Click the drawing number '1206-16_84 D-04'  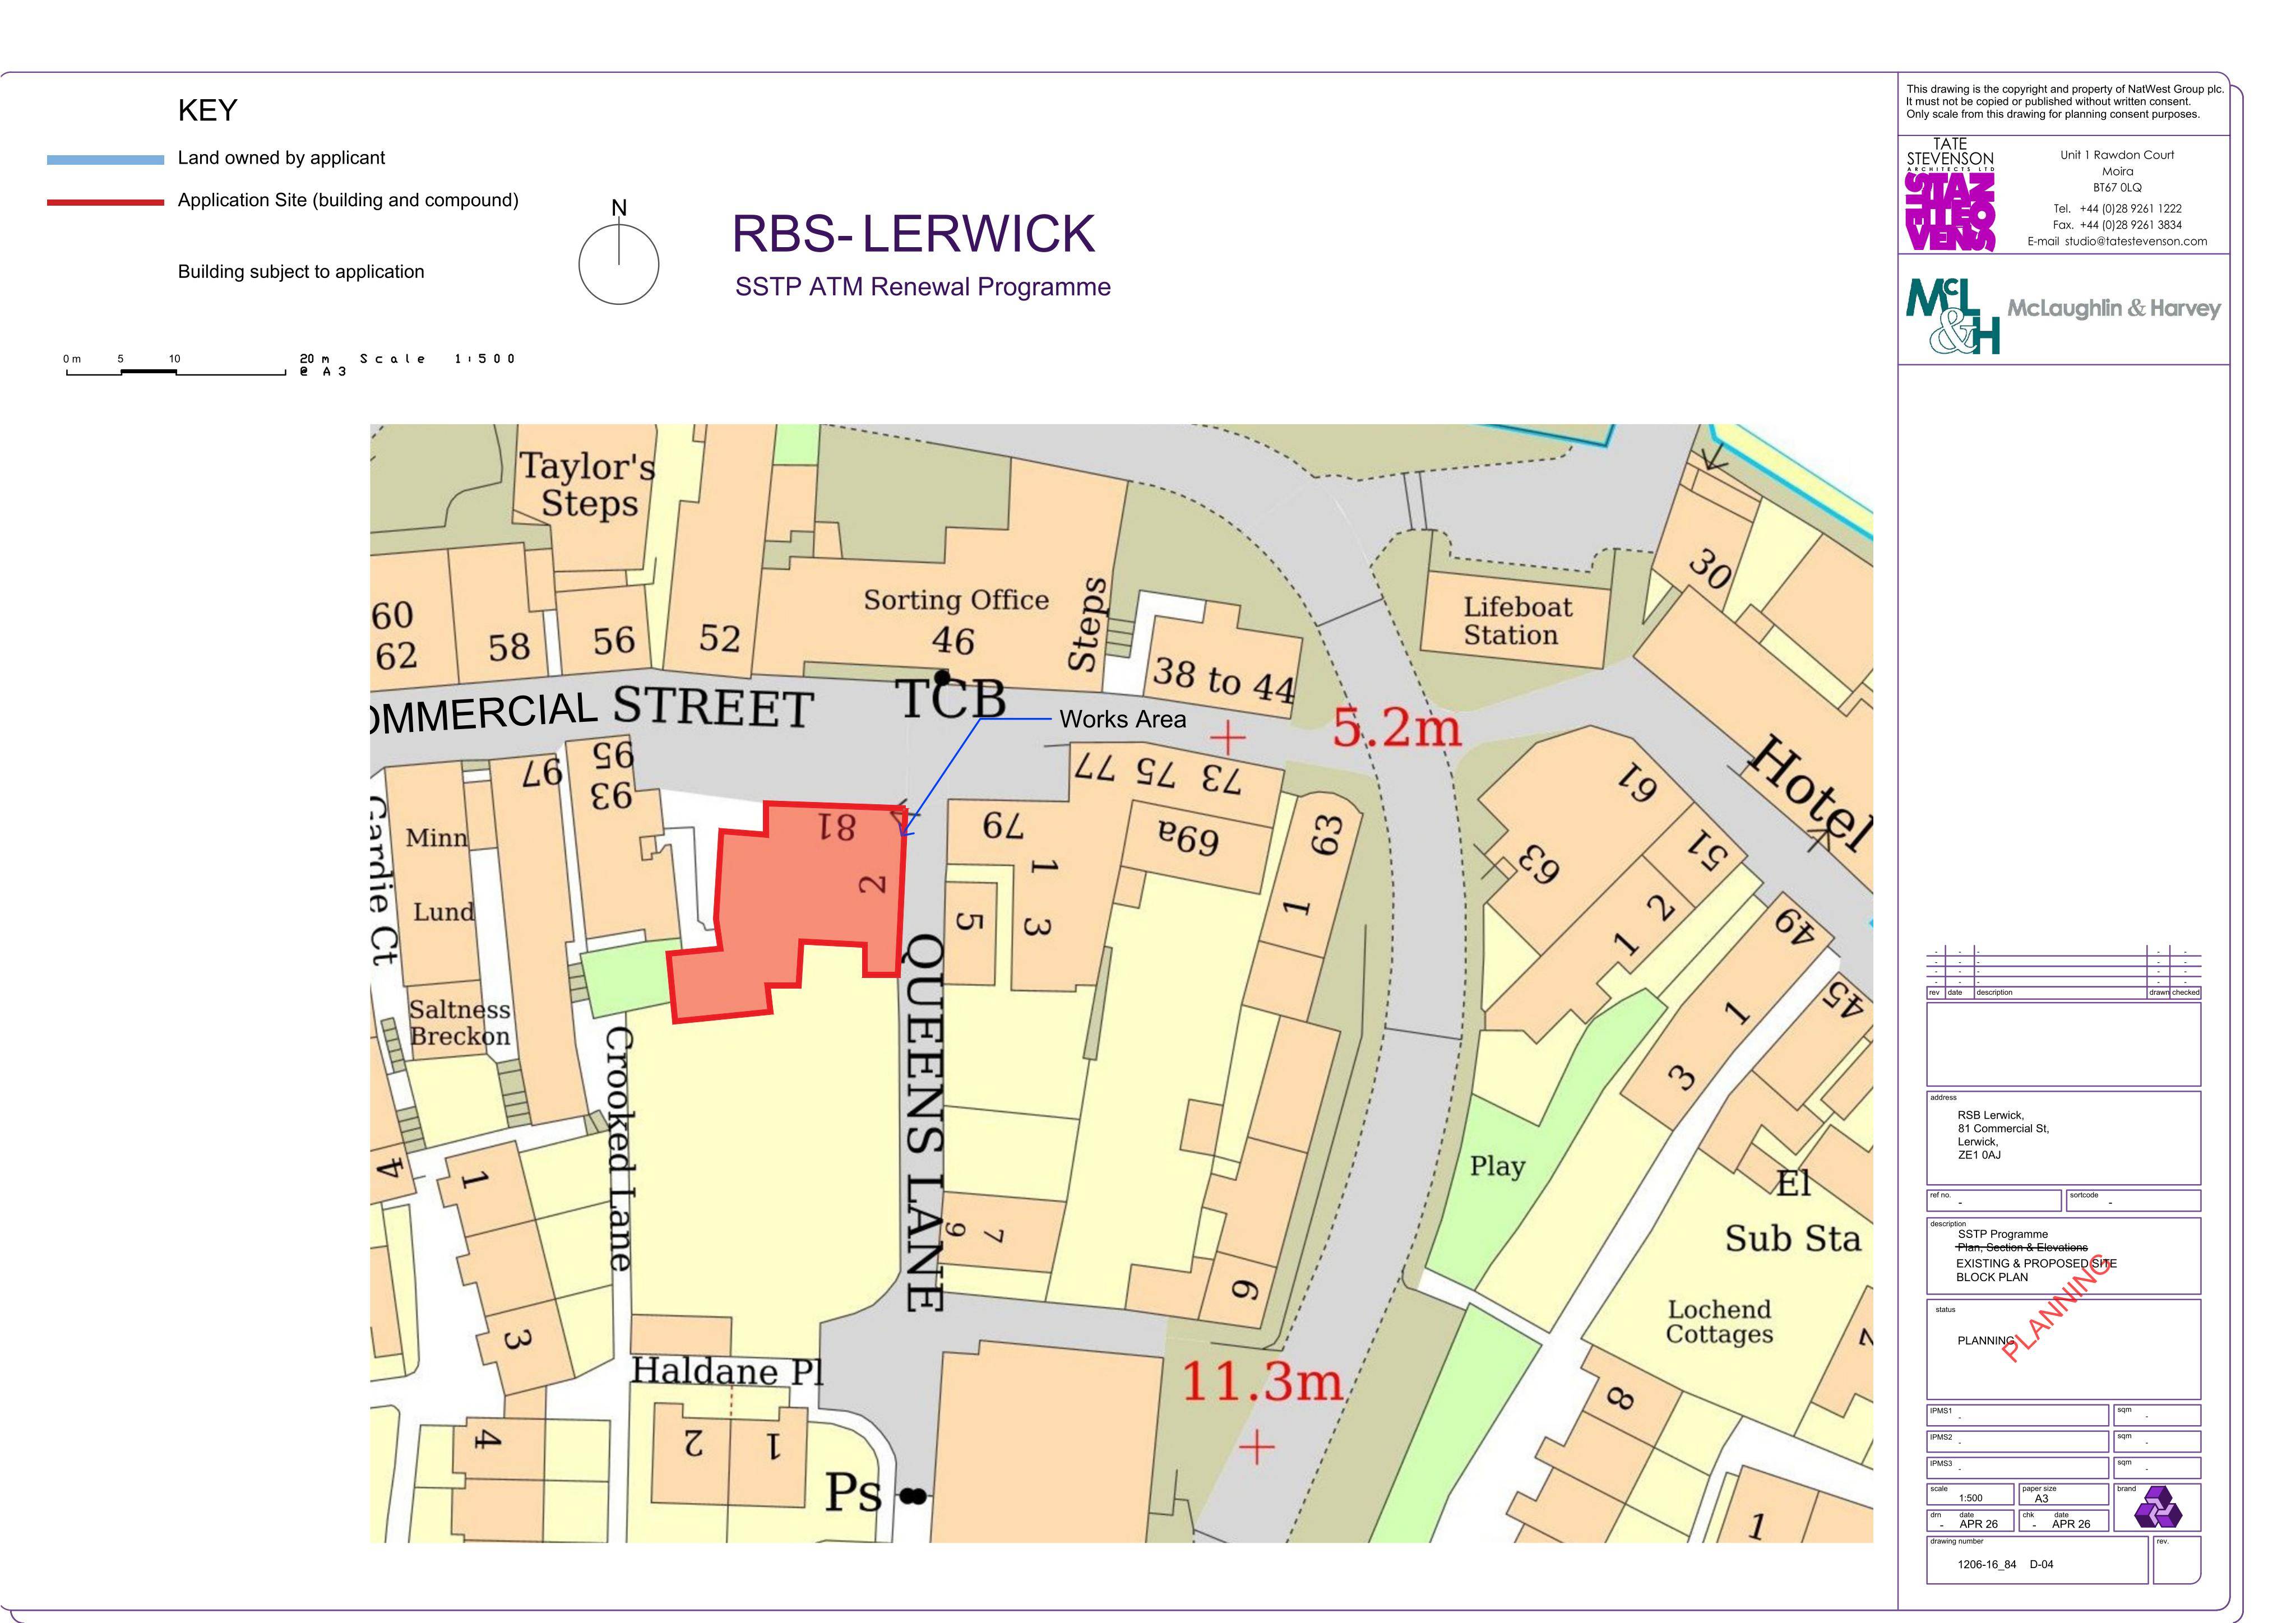[2005, 1564]
